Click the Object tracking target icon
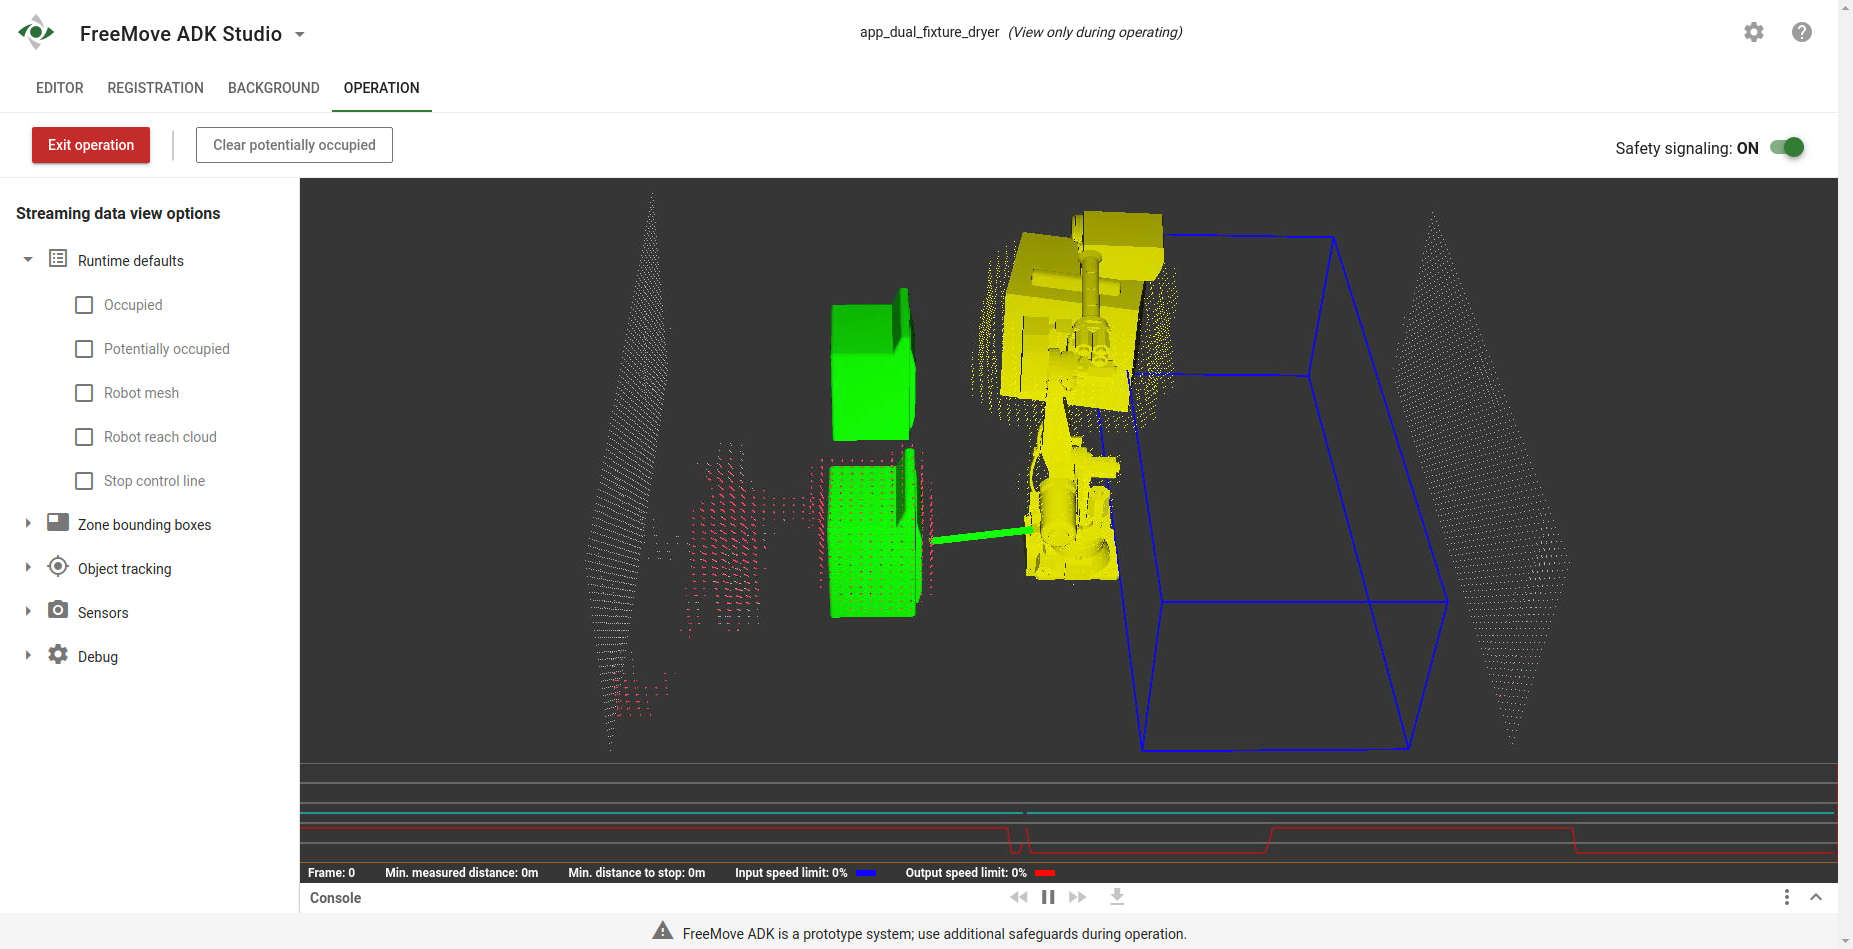Viewport: 1853px width, 949px height. pyautogui.click(x=58, y=567)
